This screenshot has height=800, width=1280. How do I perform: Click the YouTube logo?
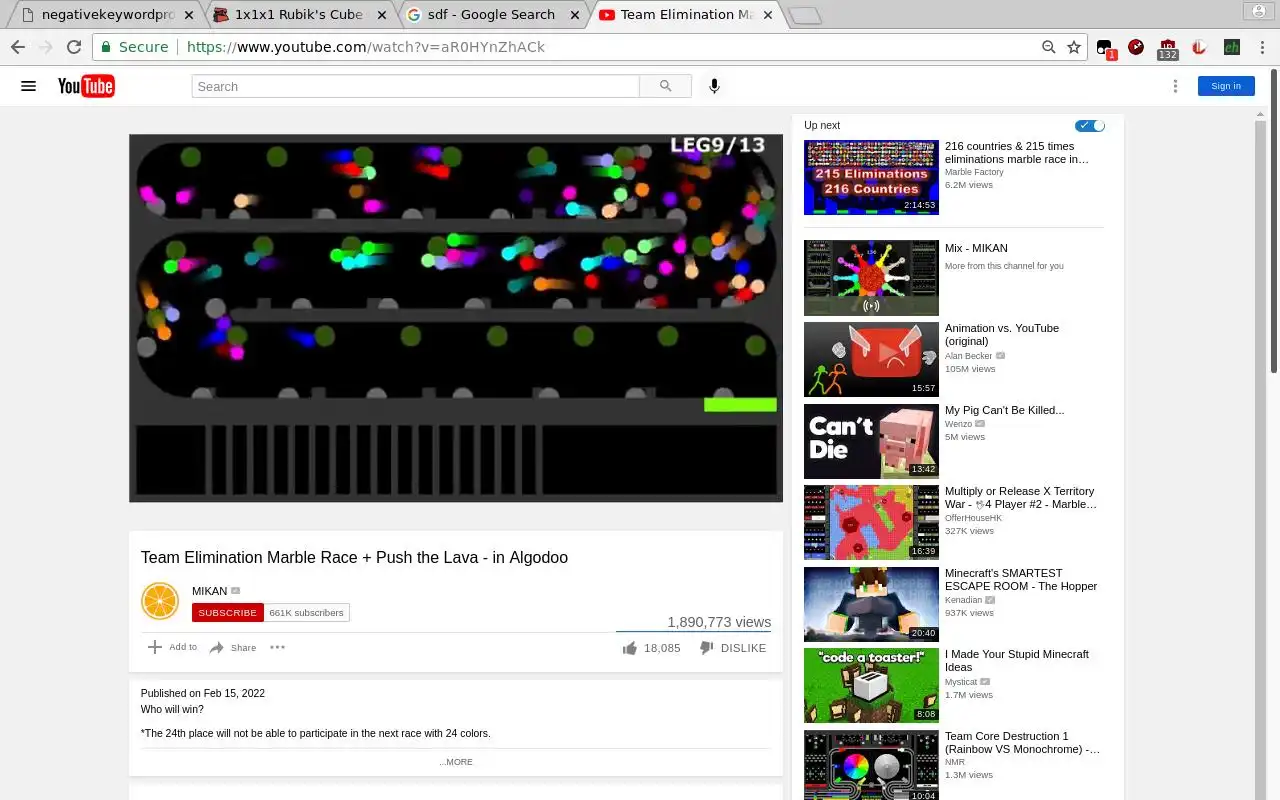coord(86,86)
